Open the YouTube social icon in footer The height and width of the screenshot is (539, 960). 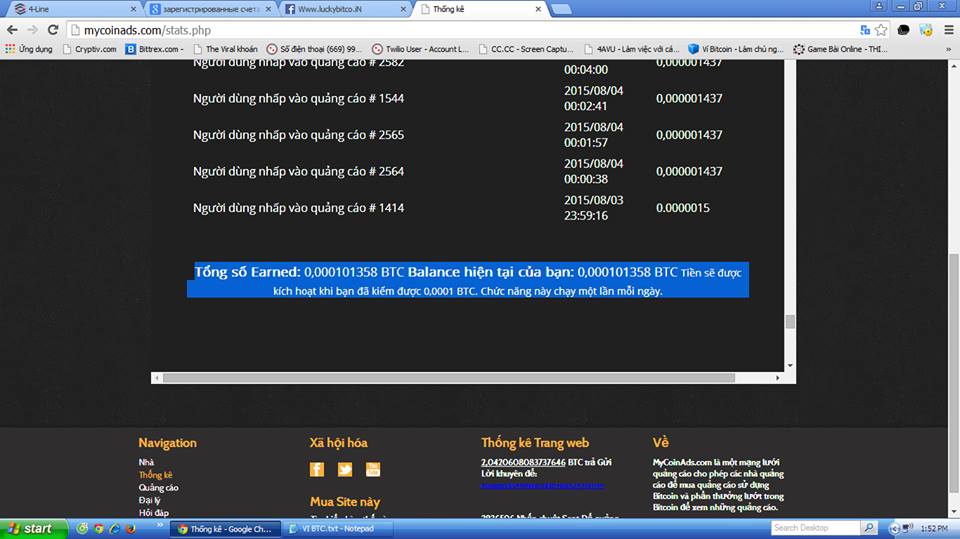click(x=373, y=469)
